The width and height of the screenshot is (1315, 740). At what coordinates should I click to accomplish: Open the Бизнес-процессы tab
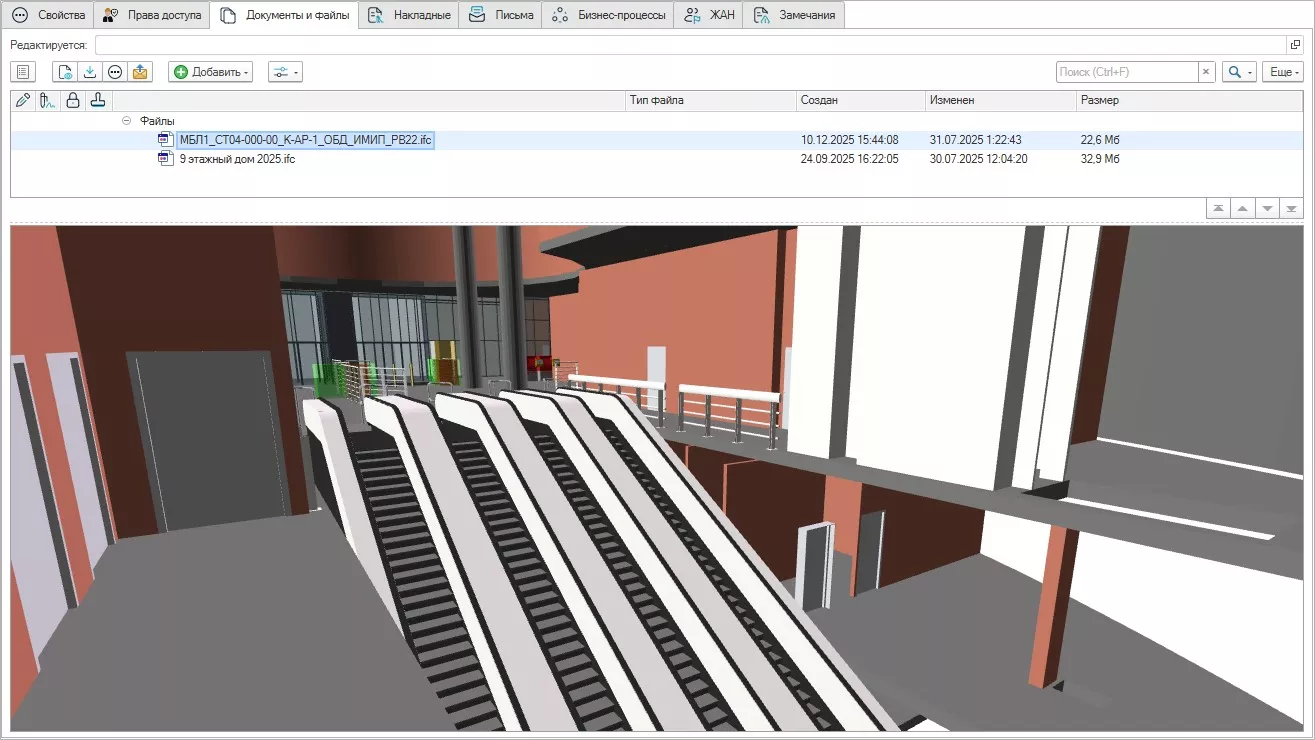pos(609,15)
